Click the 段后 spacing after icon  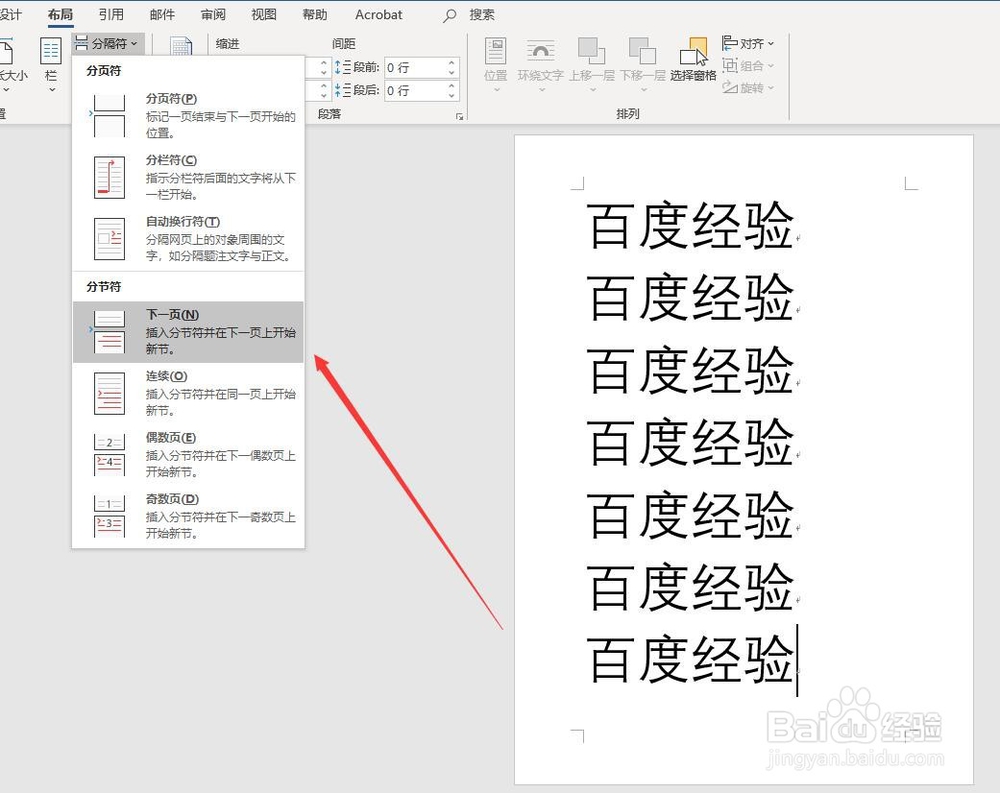click(343, 90)
